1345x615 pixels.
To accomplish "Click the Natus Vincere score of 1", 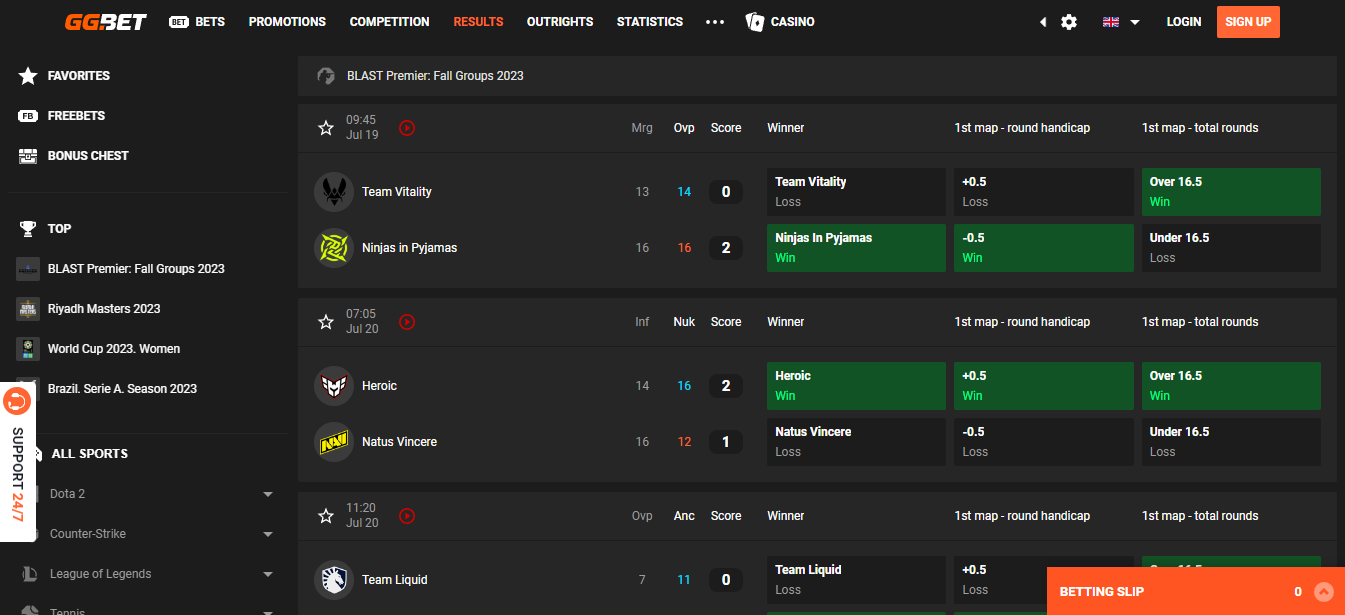I will [x=726, y=442].
